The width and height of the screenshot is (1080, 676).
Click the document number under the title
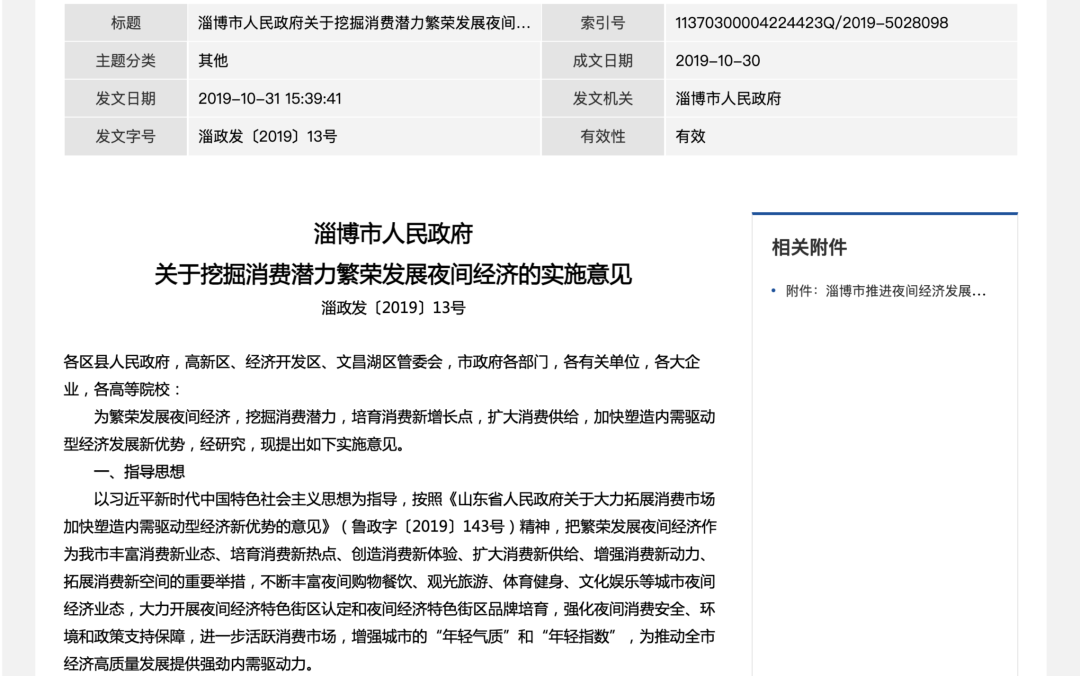click(x=393, y=307)
